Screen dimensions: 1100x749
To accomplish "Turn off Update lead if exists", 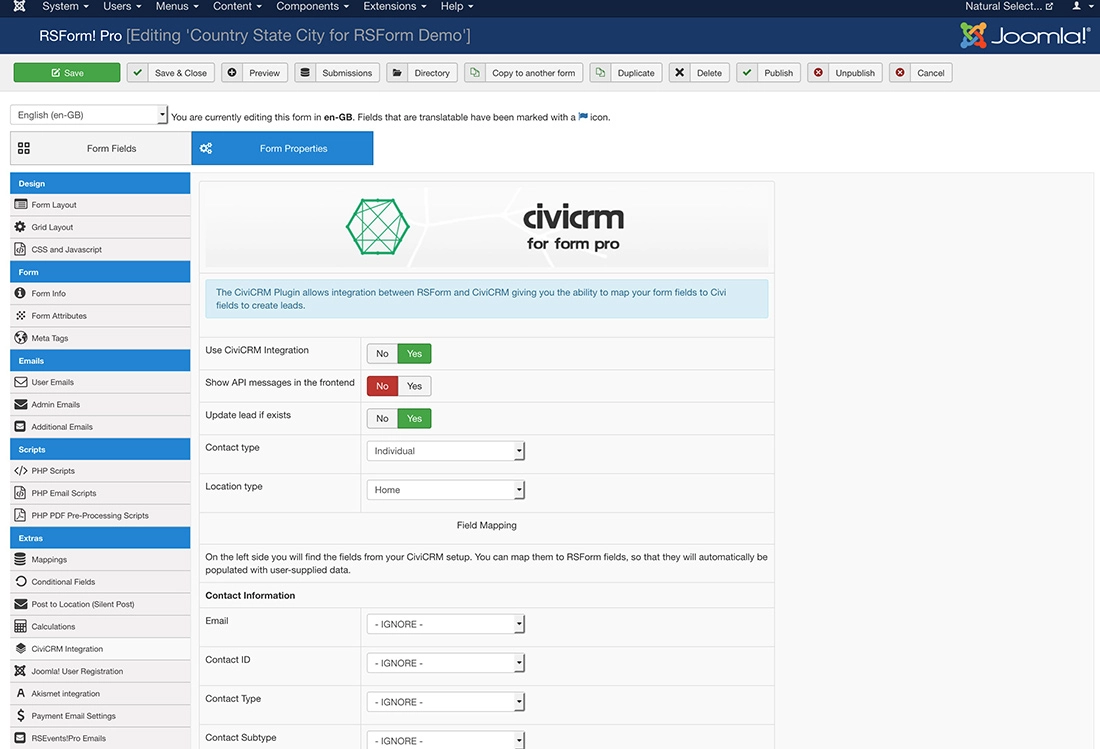I will 381,418.
